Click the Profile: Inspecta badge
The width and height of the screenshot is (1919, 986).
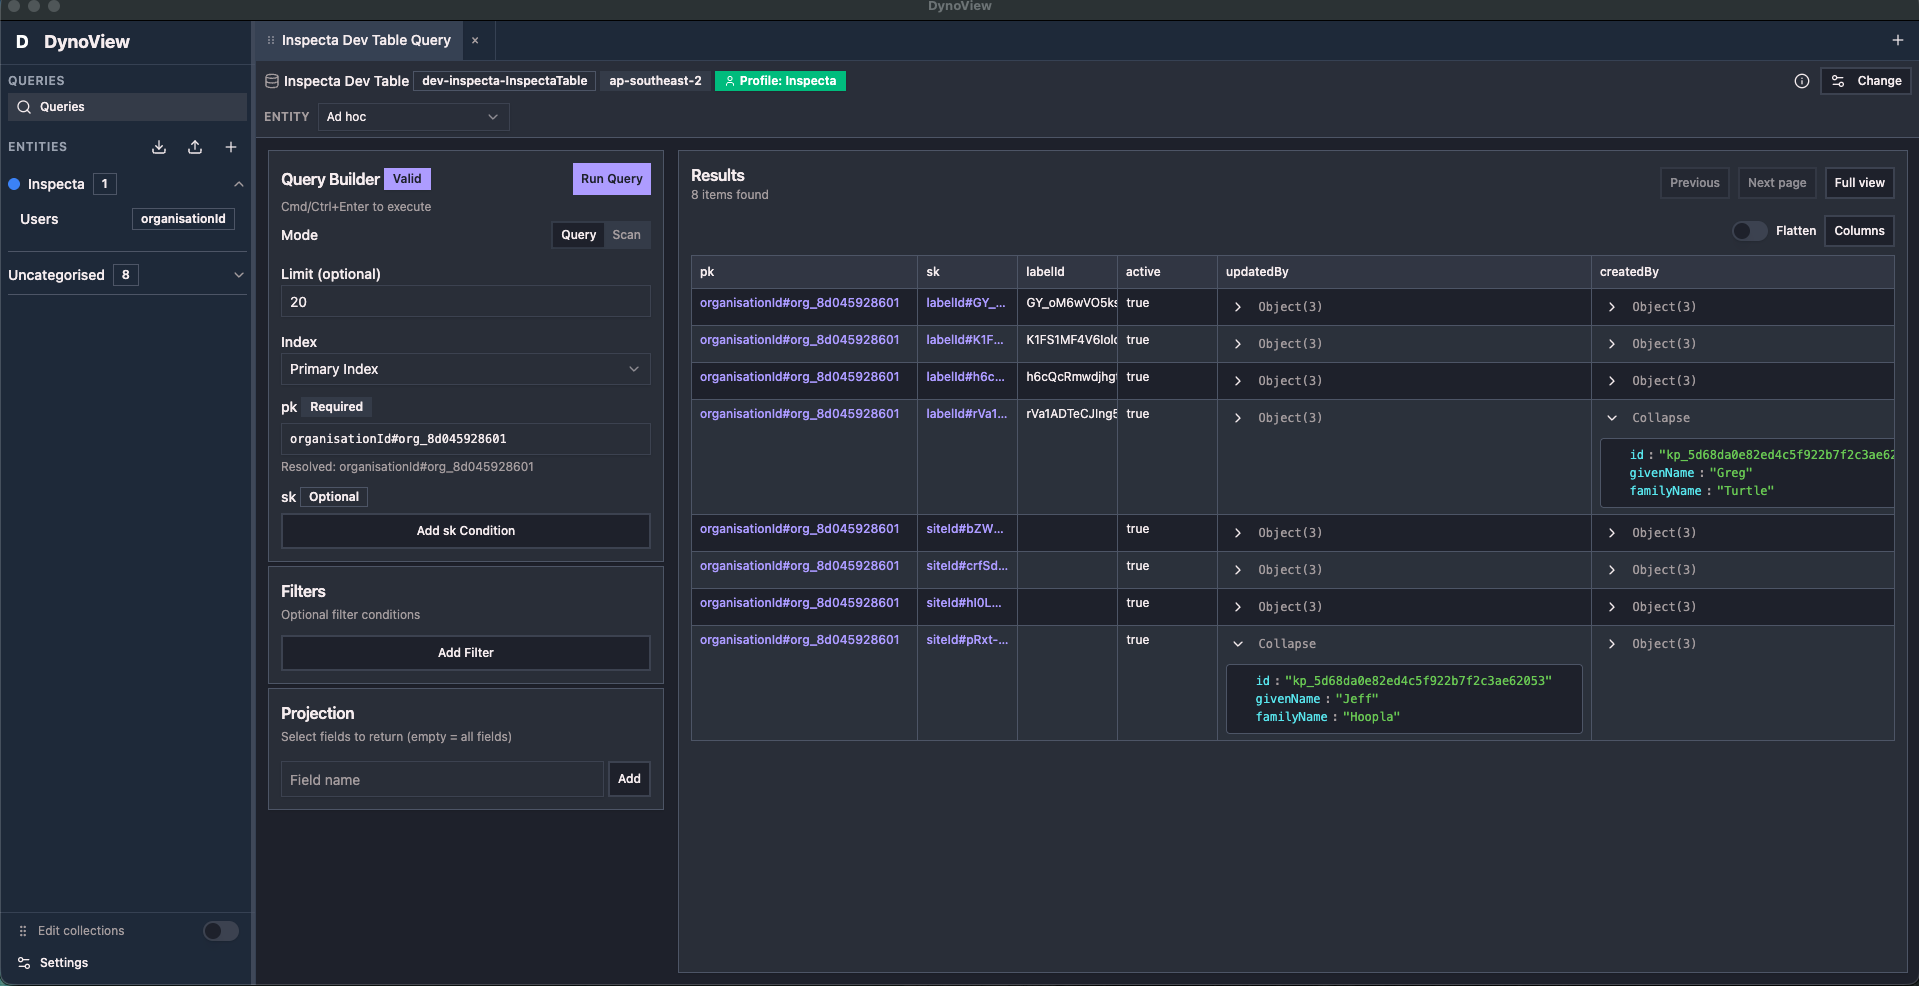(780, 81)
